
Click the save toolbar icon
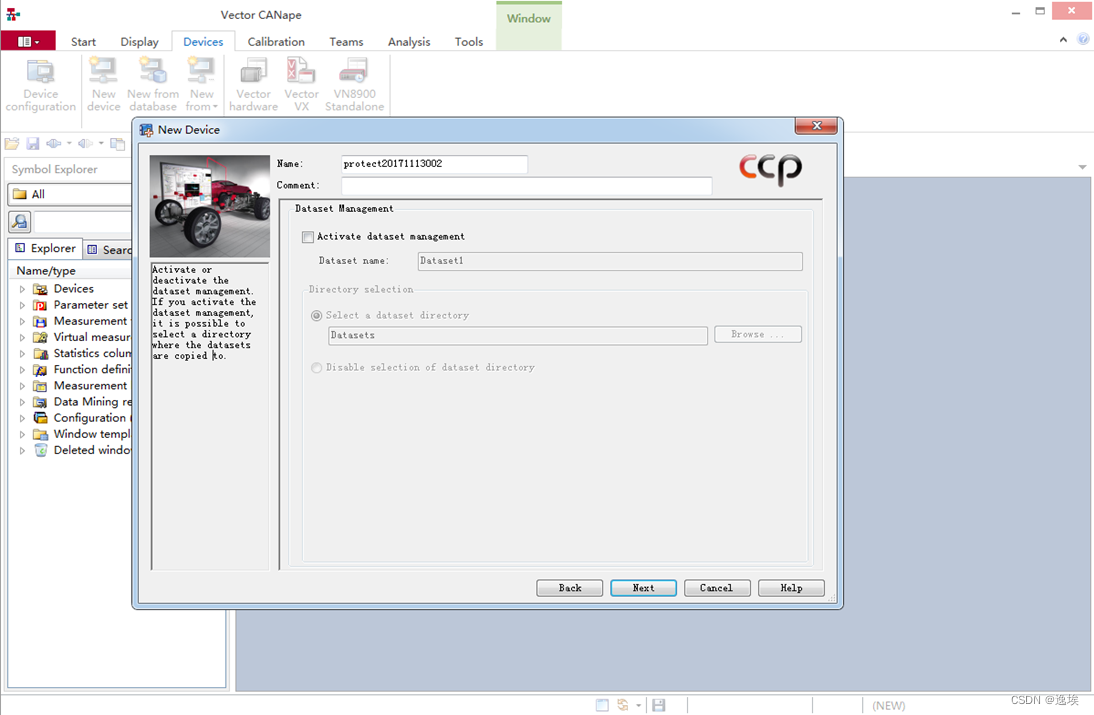(33, 144)
